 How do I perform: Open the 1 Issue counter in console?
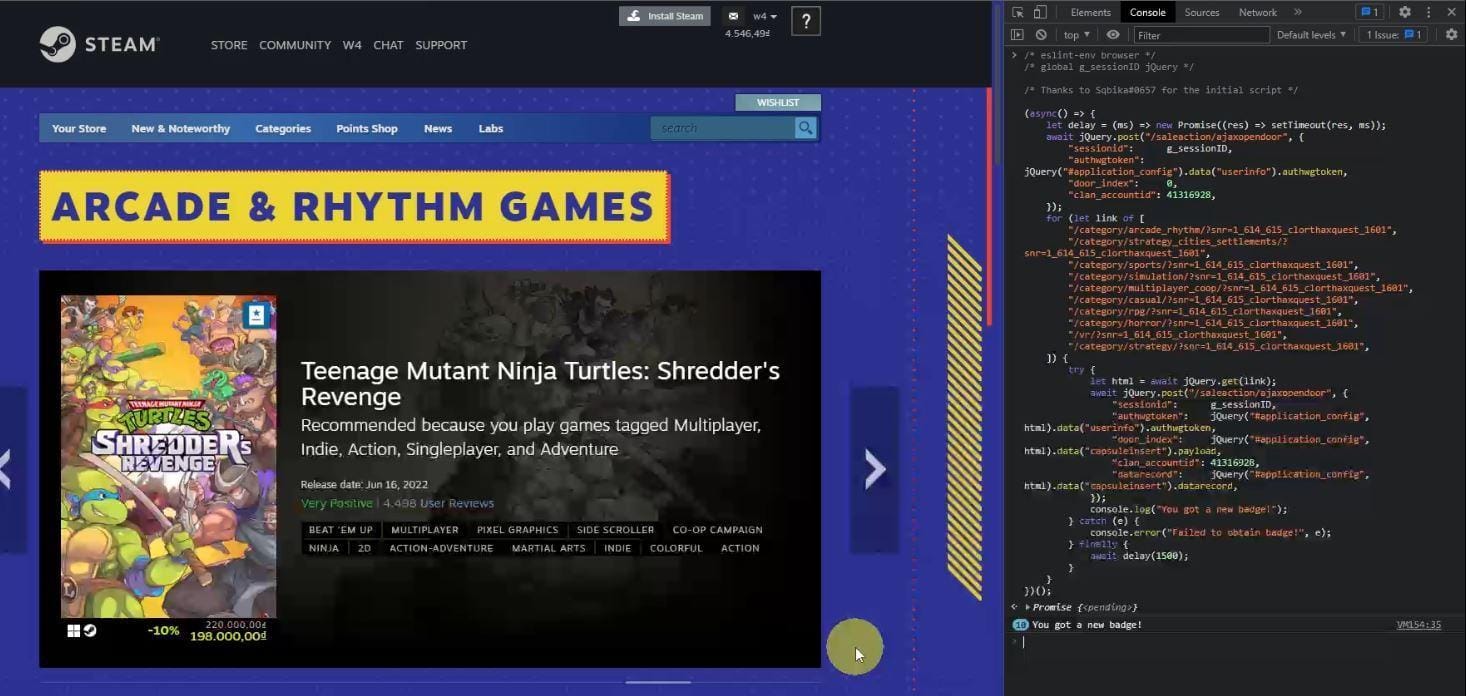1392,35
